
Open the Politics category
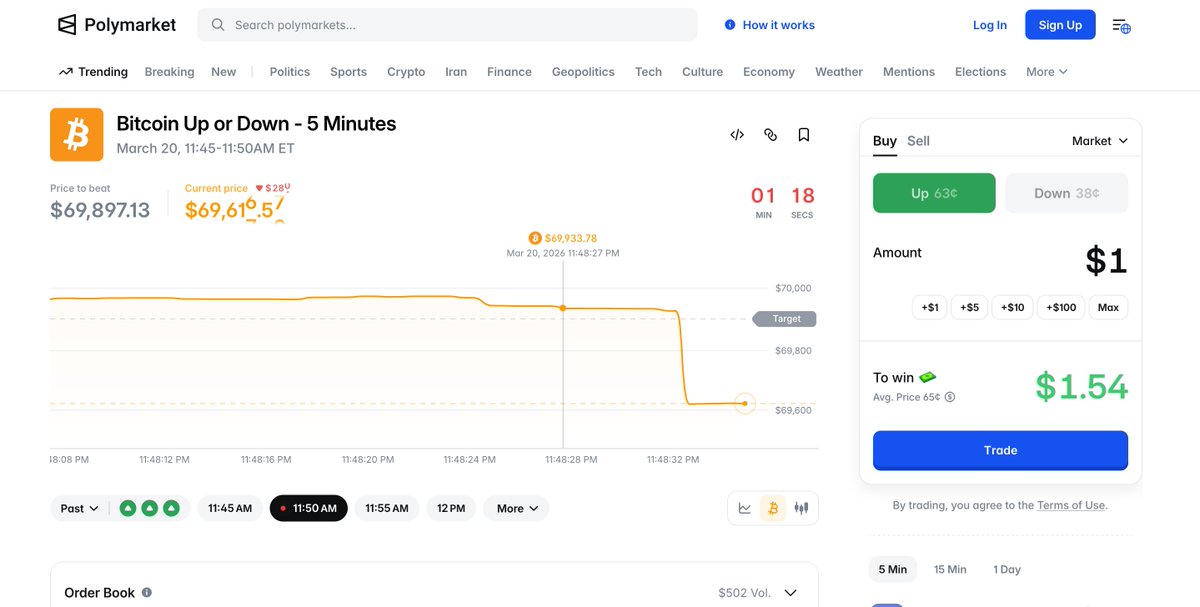coord(290,72)
